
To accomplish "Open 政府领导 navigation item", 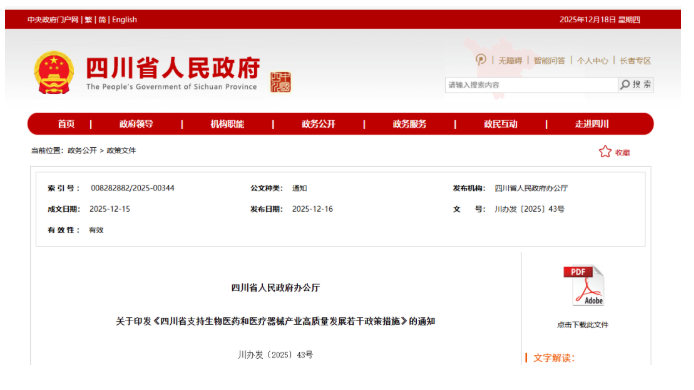I will click(x=136, y=124).
